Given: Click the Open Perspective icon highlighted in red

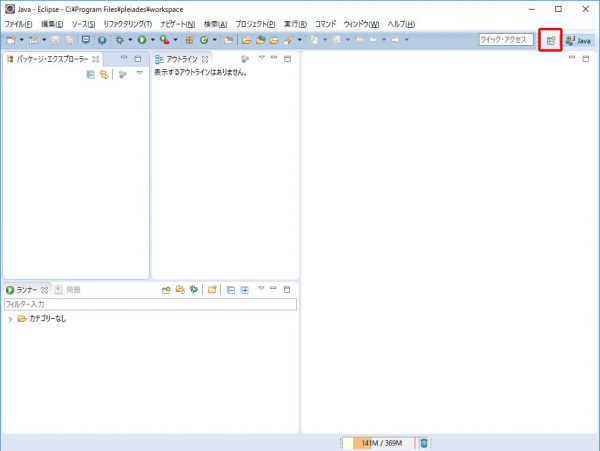Looking at the screenshot, I should click(x=550, y=40).
